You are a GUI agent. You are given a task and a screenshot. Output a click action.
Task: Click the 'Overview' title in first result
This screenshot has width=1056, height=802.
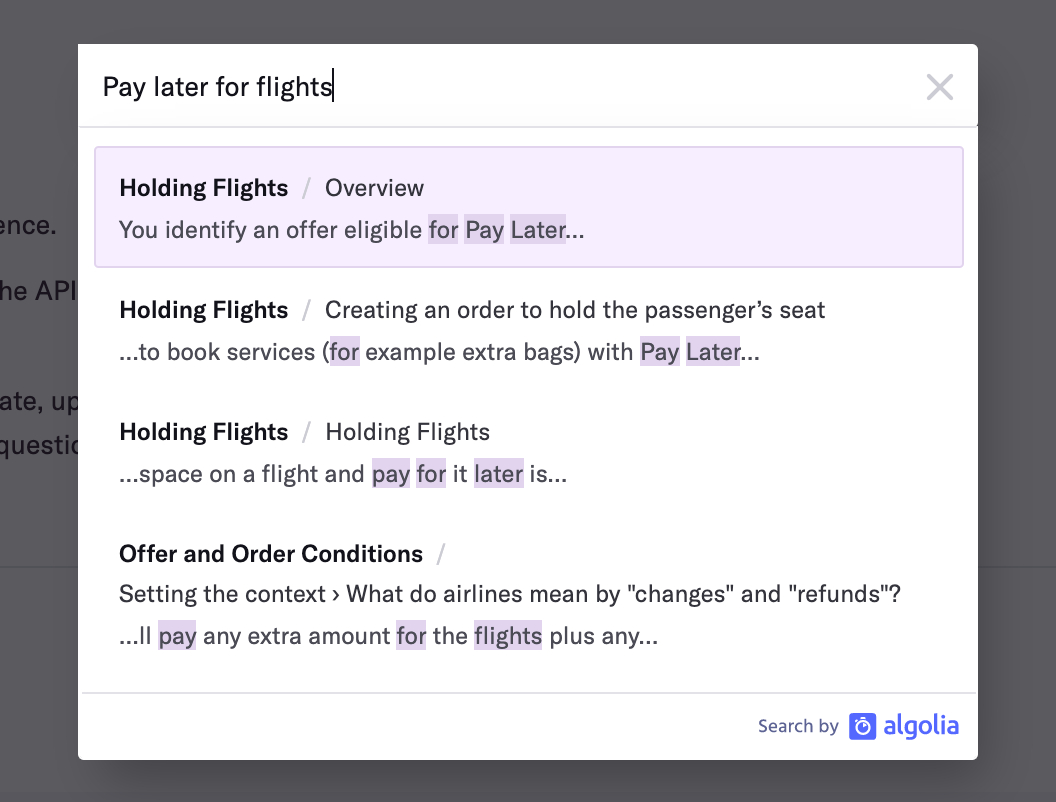coord(374,188)
